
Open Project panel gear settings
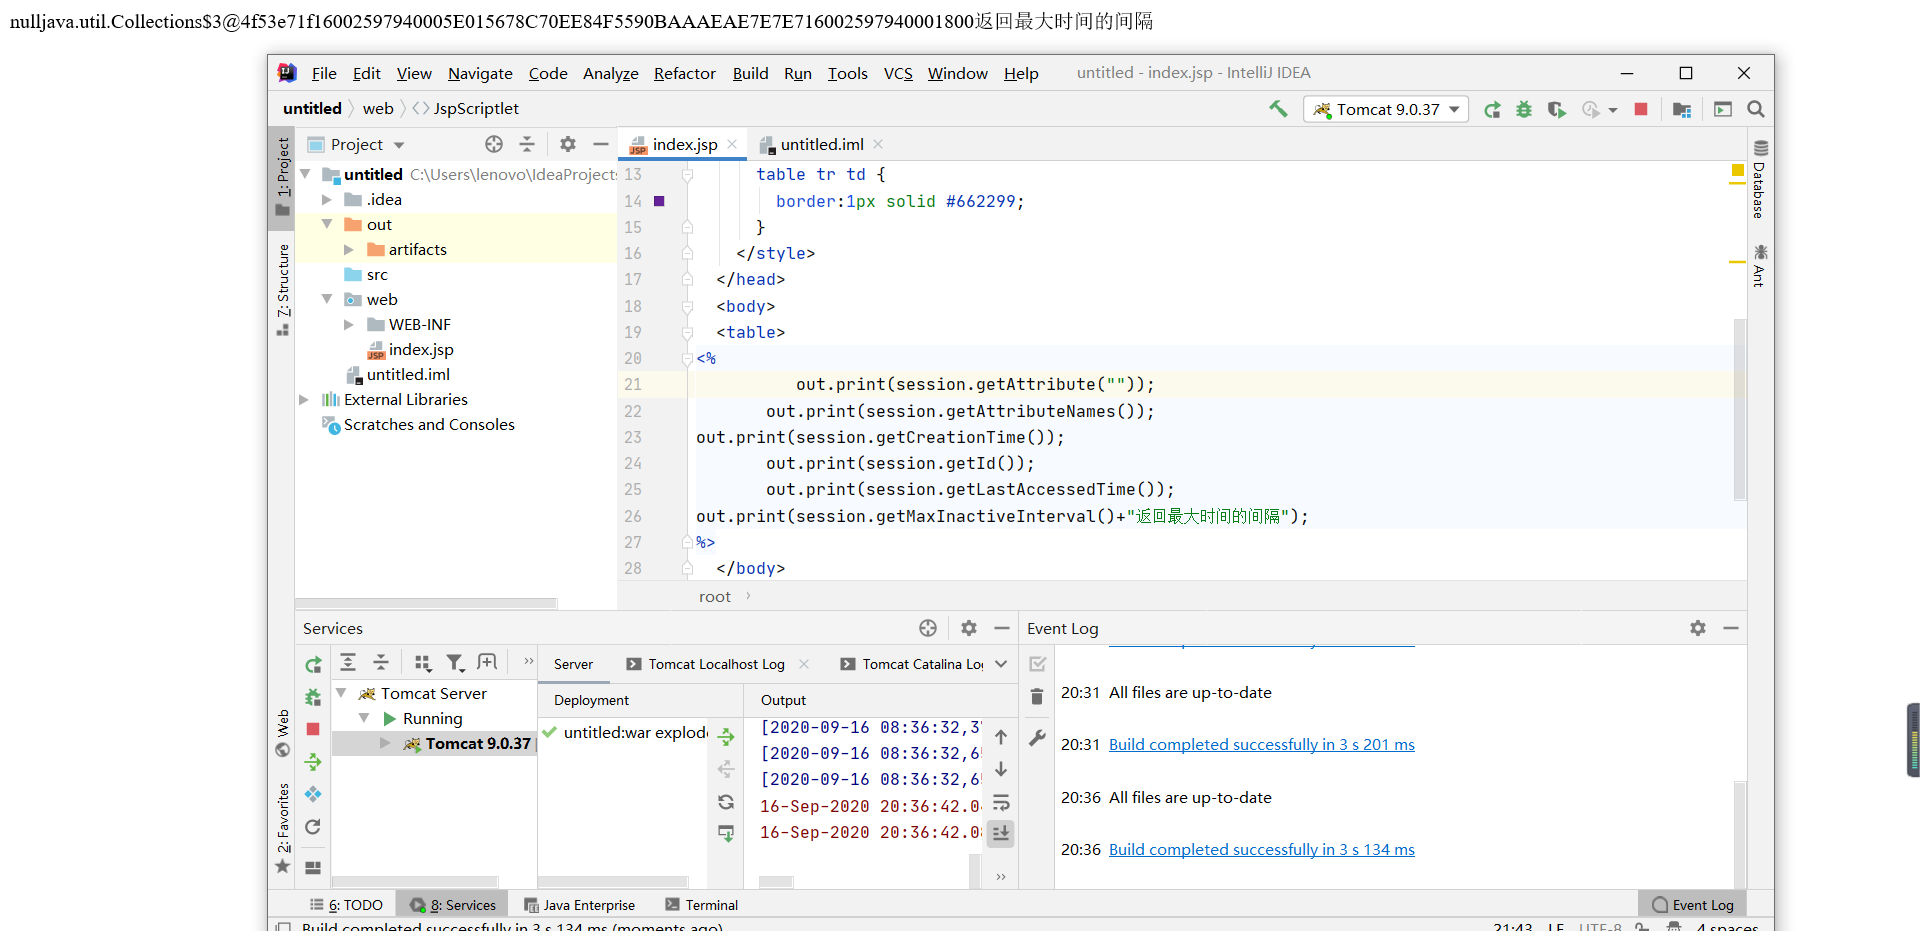coord(568,144)
